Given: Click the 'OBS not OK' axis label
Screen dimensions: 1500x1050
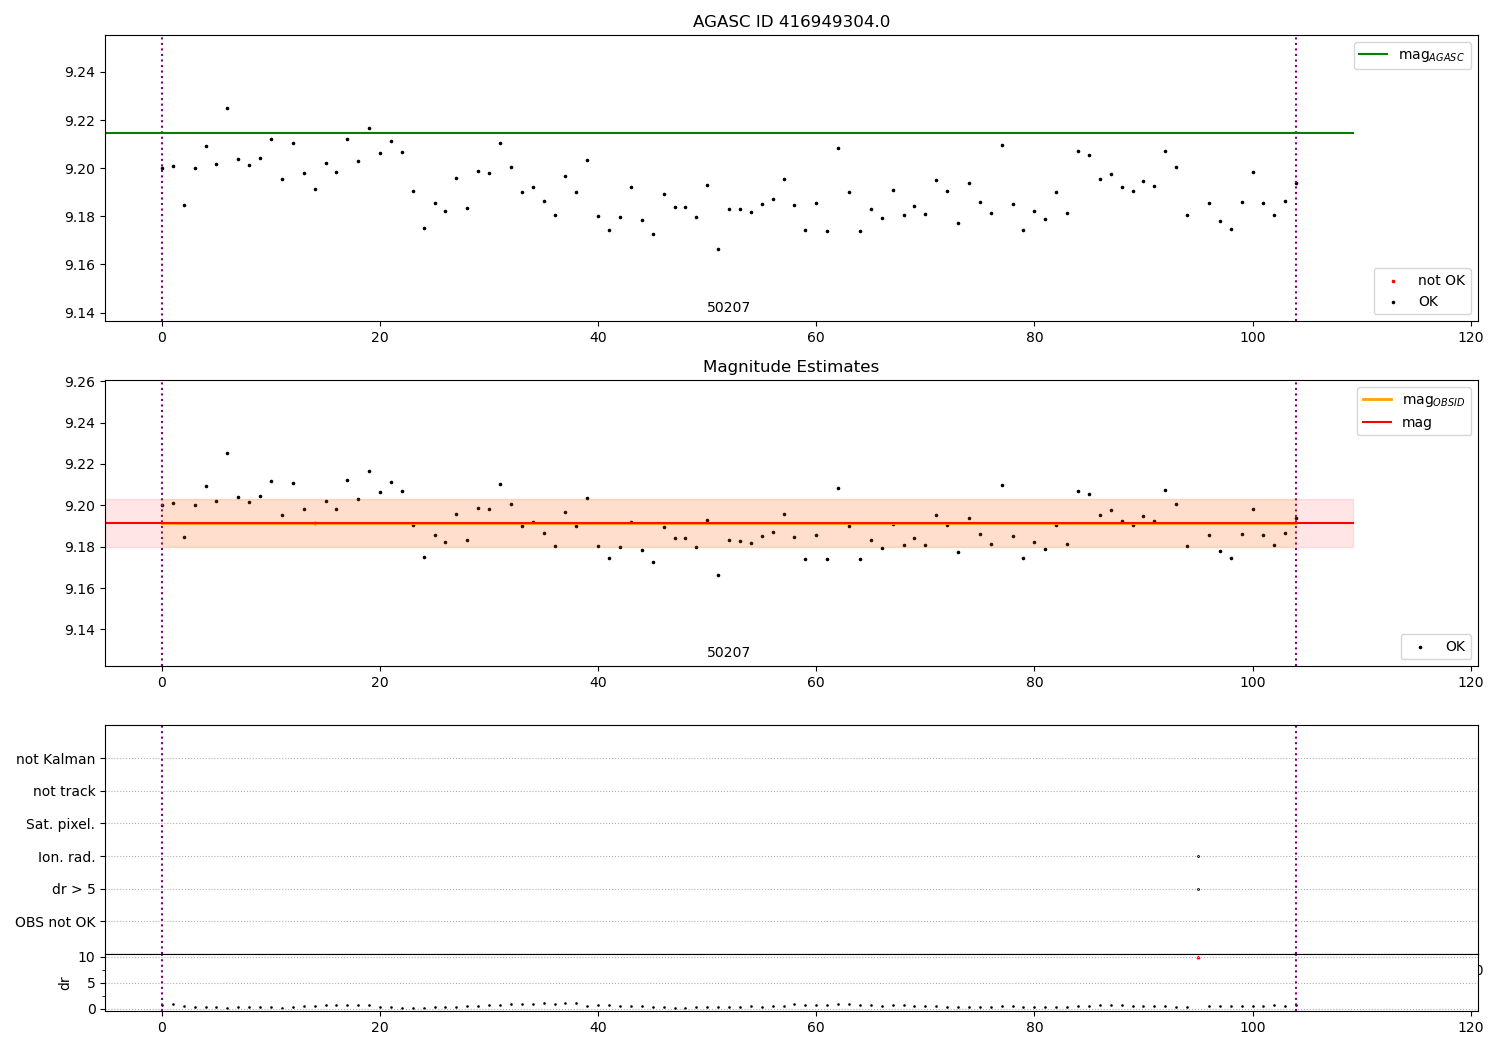Looking at the screenshot, I should (56, 923).
